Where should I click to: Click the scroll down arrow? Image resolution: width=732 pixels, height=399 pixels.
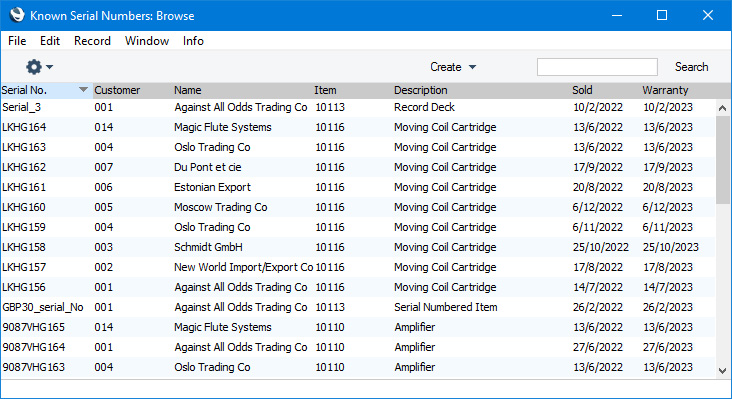pos(723,371)
